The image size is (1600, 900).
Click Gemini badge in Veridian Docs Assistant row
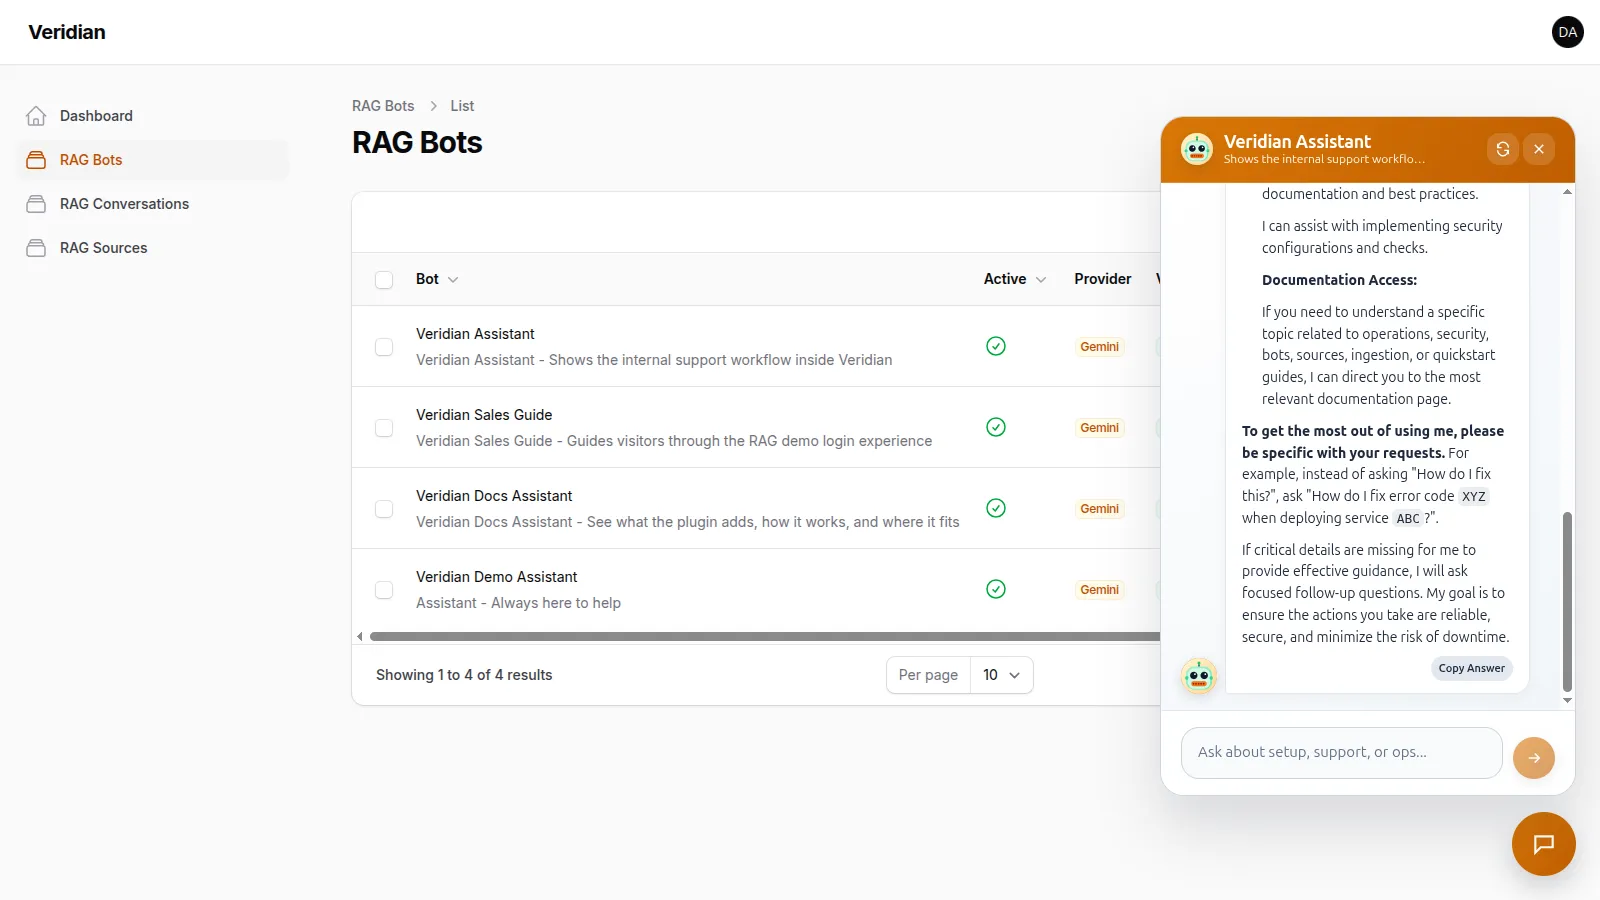point(1099,509)
